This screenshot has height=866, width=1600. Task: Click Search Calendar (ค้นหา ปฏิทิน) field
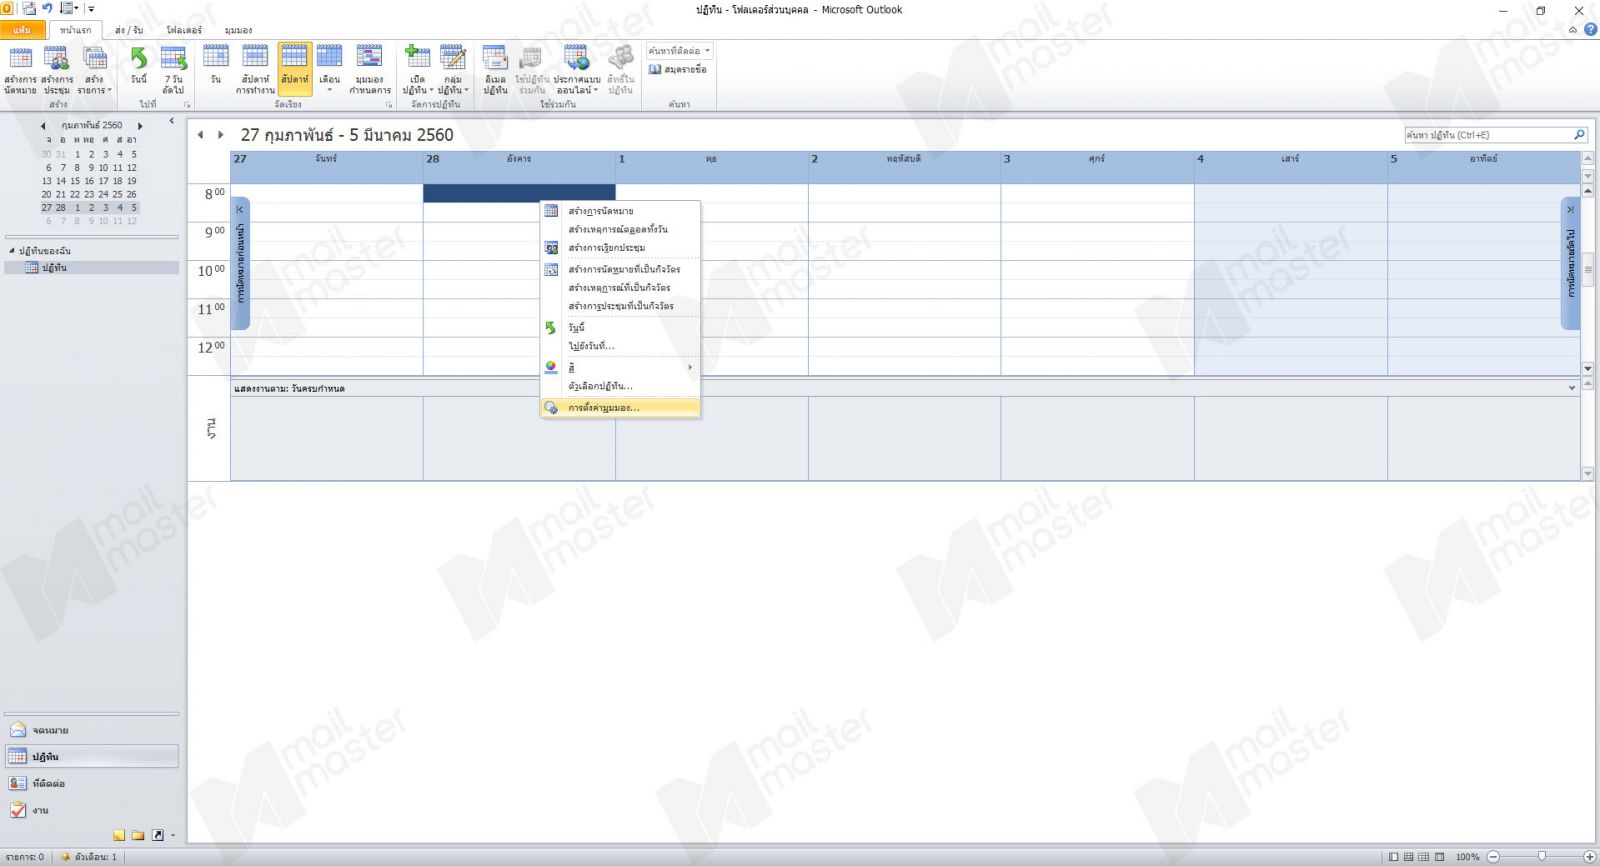coord(1488,134)
